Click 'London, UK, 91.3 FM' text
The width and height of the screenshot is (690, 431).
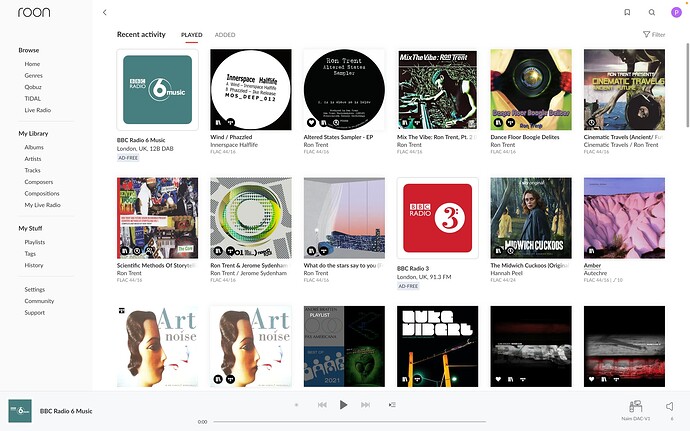[x=424, y=277]
